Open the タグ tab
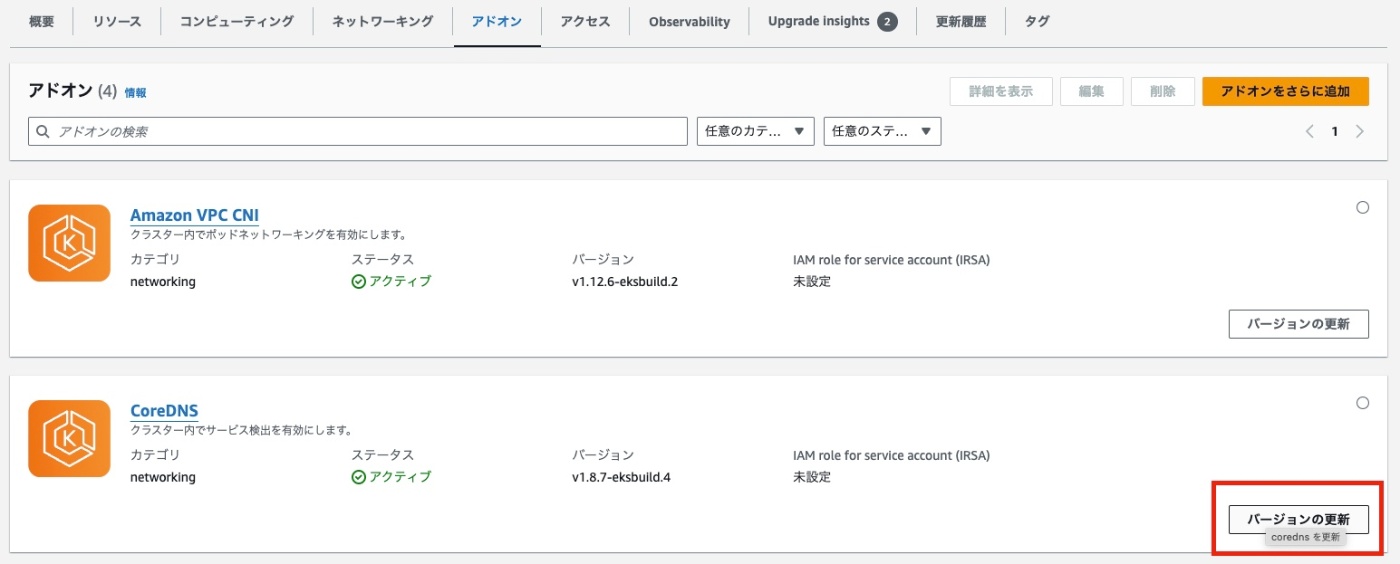 pyautogui.click(x=1037, y=21)
